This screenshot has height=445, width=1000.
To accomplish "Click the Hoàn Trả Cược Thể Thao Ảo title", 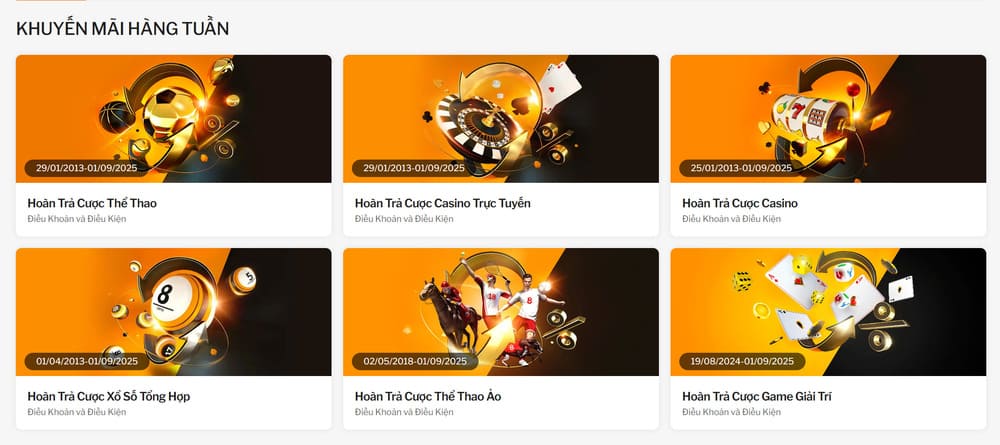I will point(428,397).
